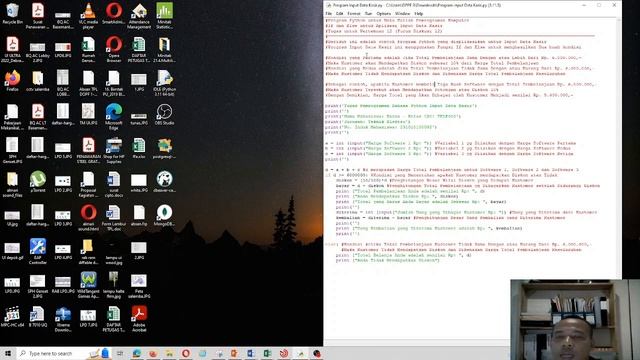The image size is (640, 360).
Task: Select the RAB LPD.JPG desktop file
Action: point(63,282)
